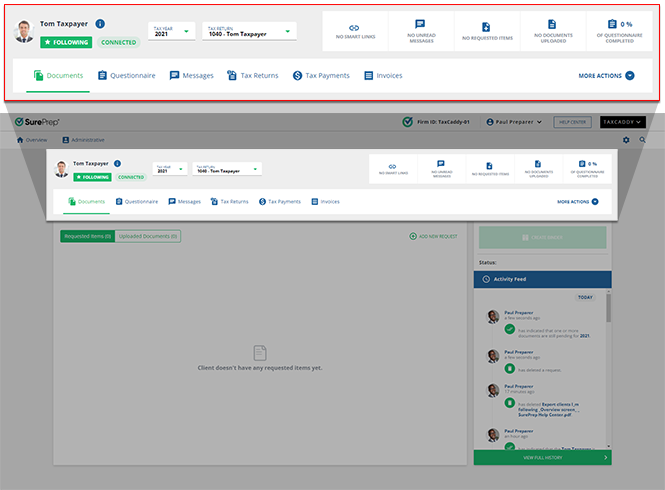Switch to Requested Items (0) view
Viewport: 665px width, 490px height.
point(87,236)
